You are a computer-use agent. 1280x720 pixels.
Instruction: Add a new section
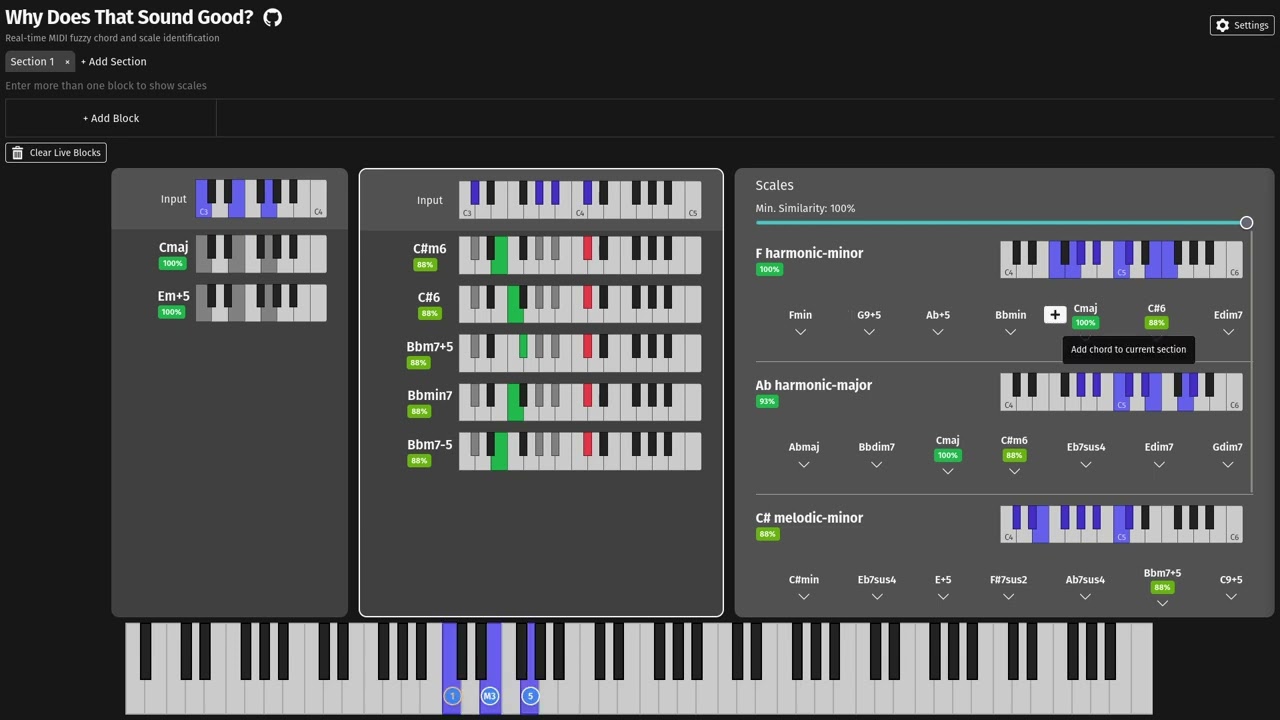coord(113,62)
